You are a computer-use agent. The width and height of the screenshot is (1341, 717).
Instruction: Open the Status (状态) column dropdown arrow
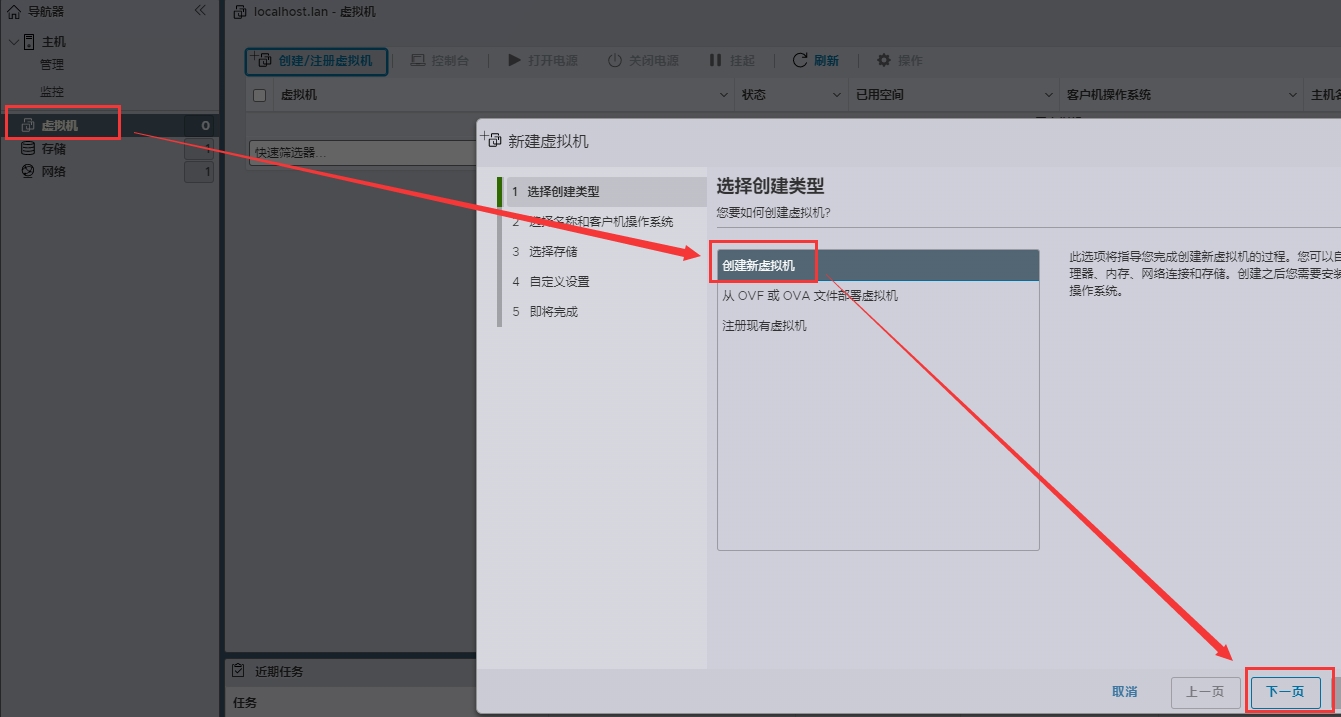pos(838,95)
